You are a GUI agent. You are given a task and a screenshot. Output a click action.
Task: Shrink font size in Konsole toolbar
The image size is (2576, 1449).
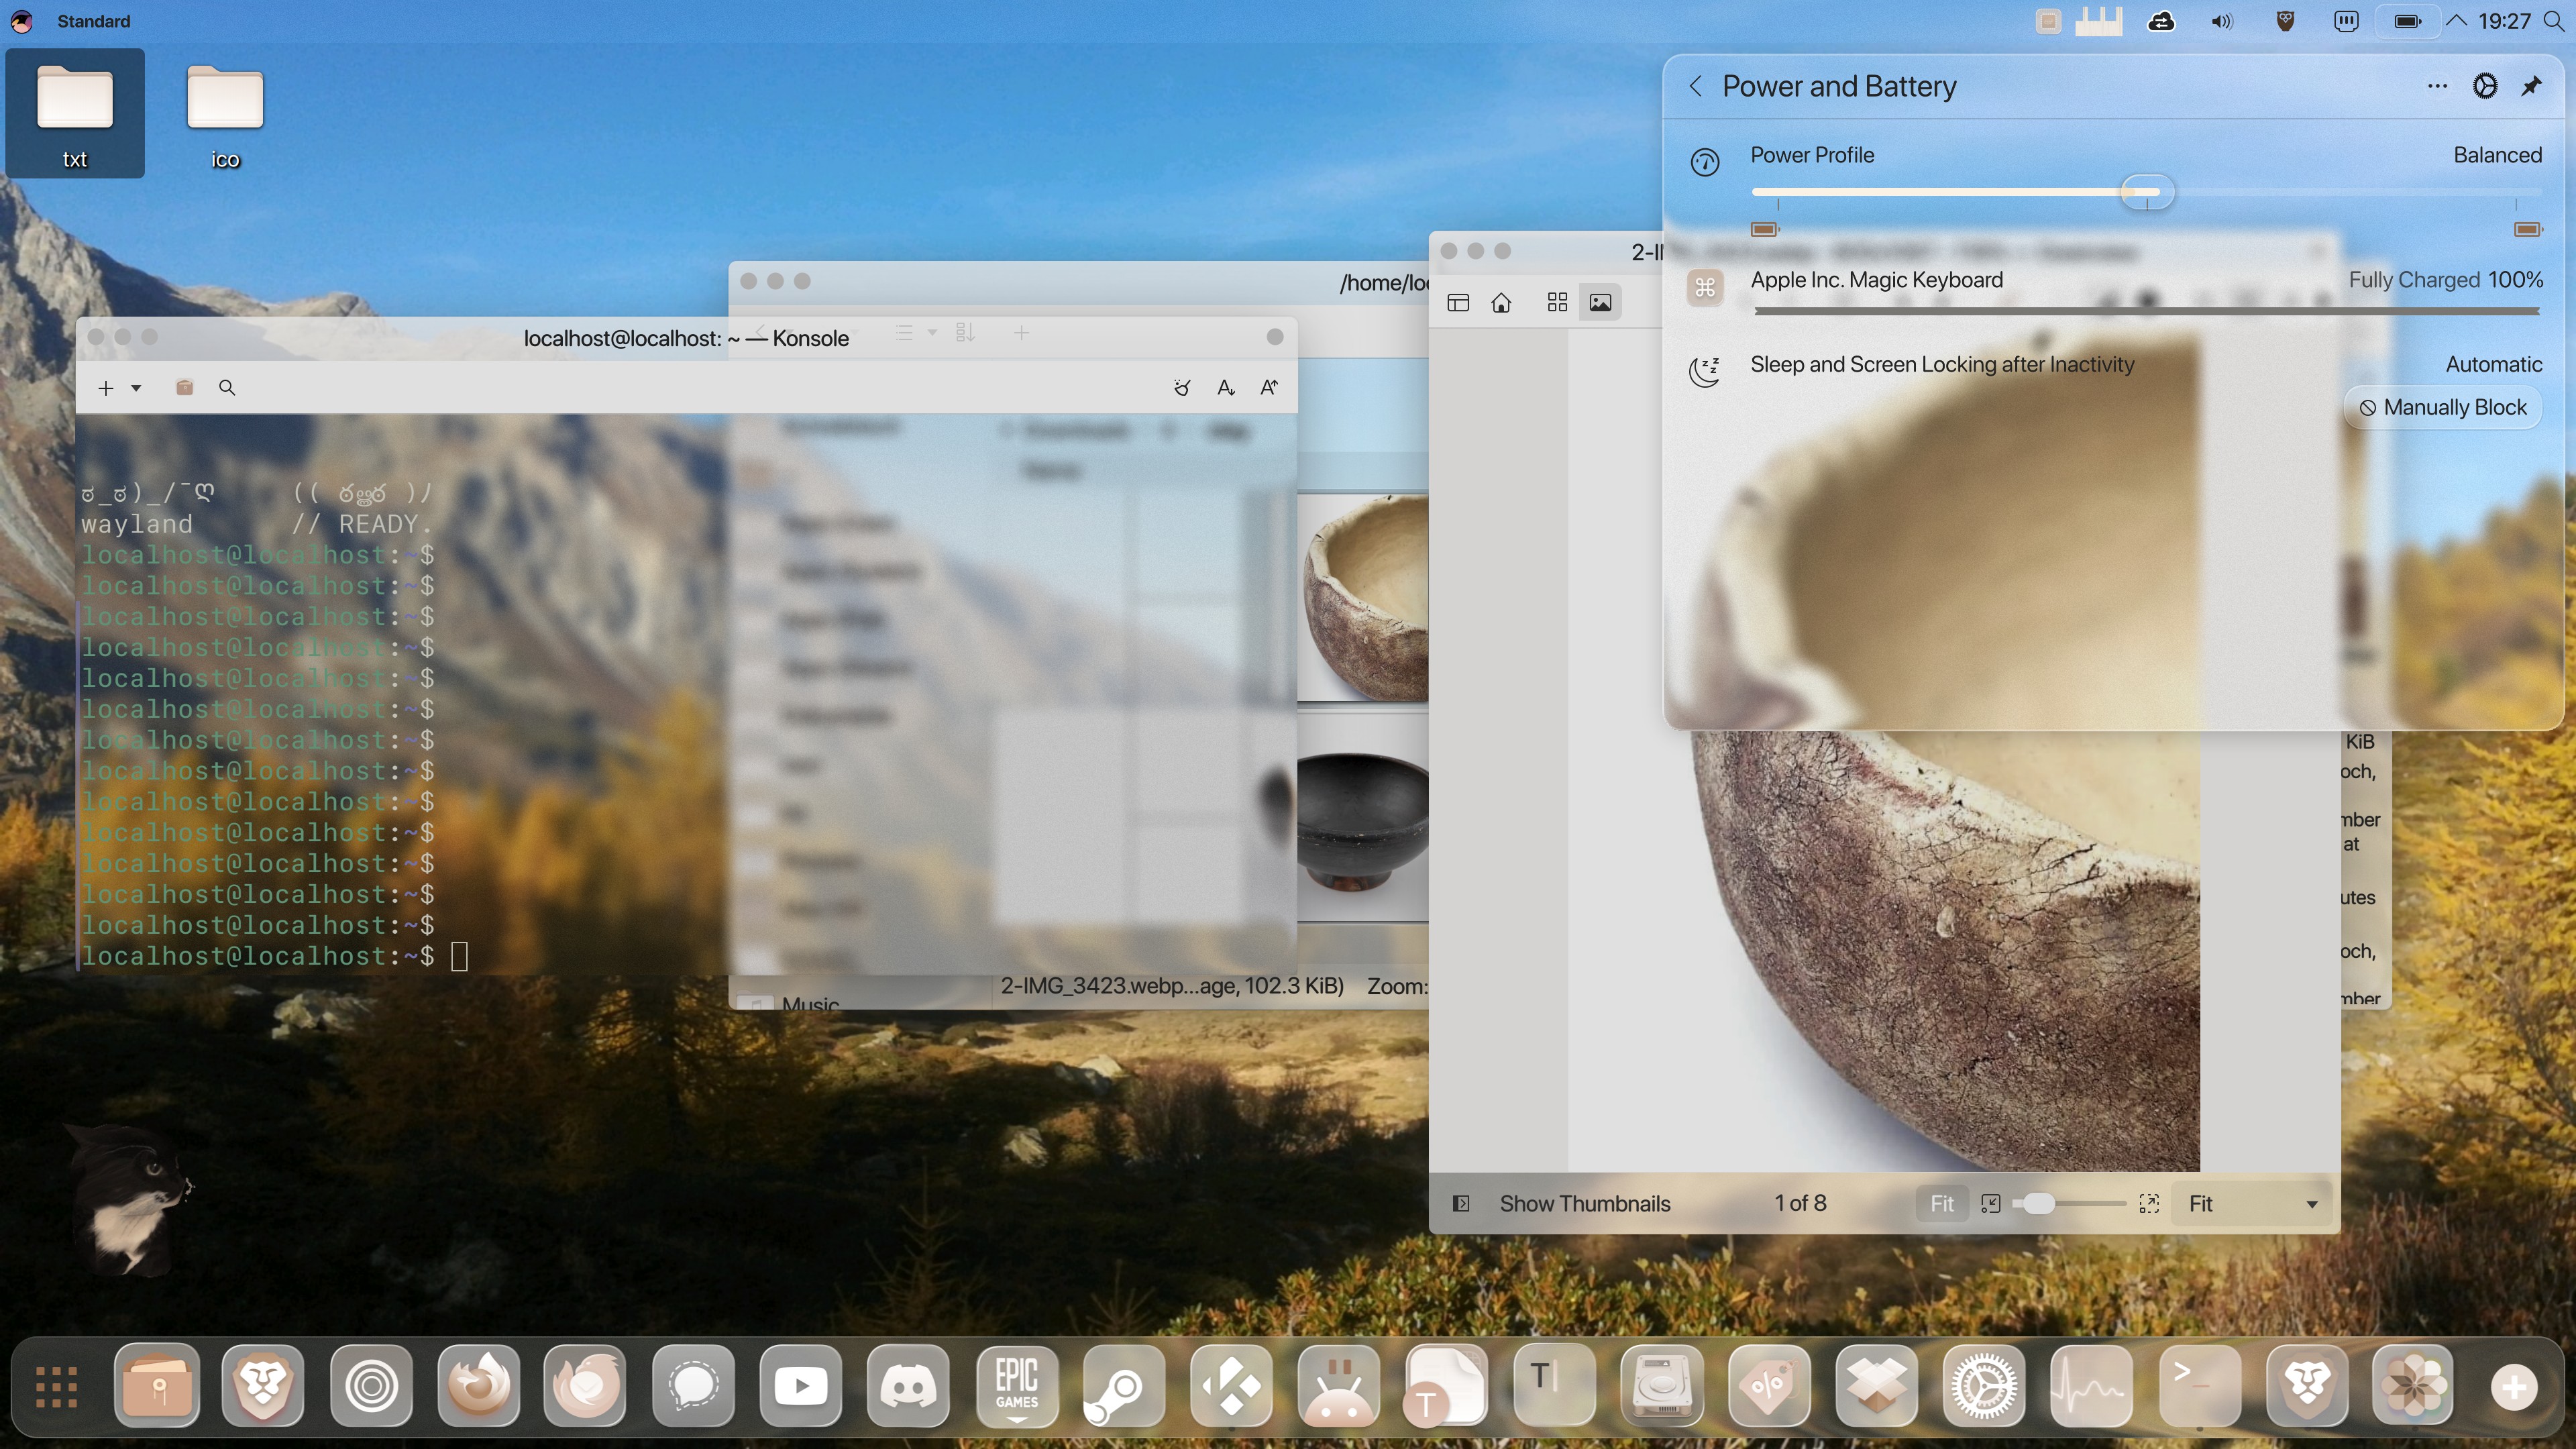coord(1226,388)
